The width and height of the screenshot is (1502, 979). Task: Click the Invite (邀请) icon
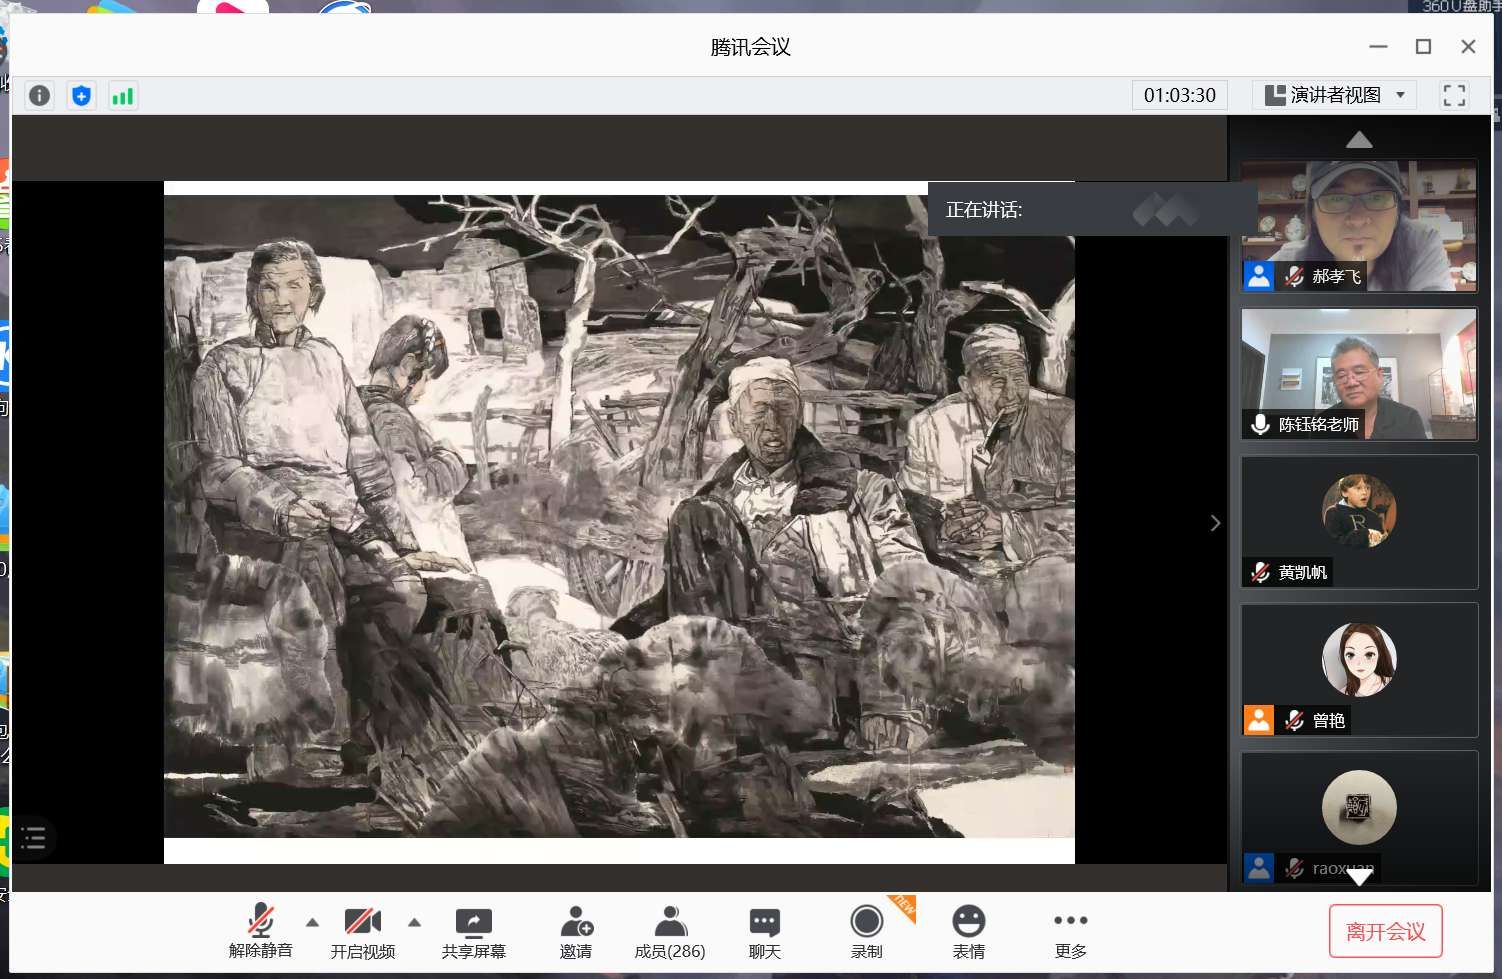coord(576,933)
